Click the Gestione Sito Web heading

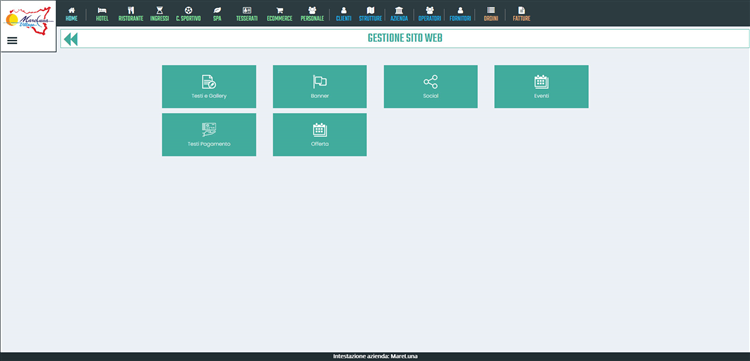point(405,38)
